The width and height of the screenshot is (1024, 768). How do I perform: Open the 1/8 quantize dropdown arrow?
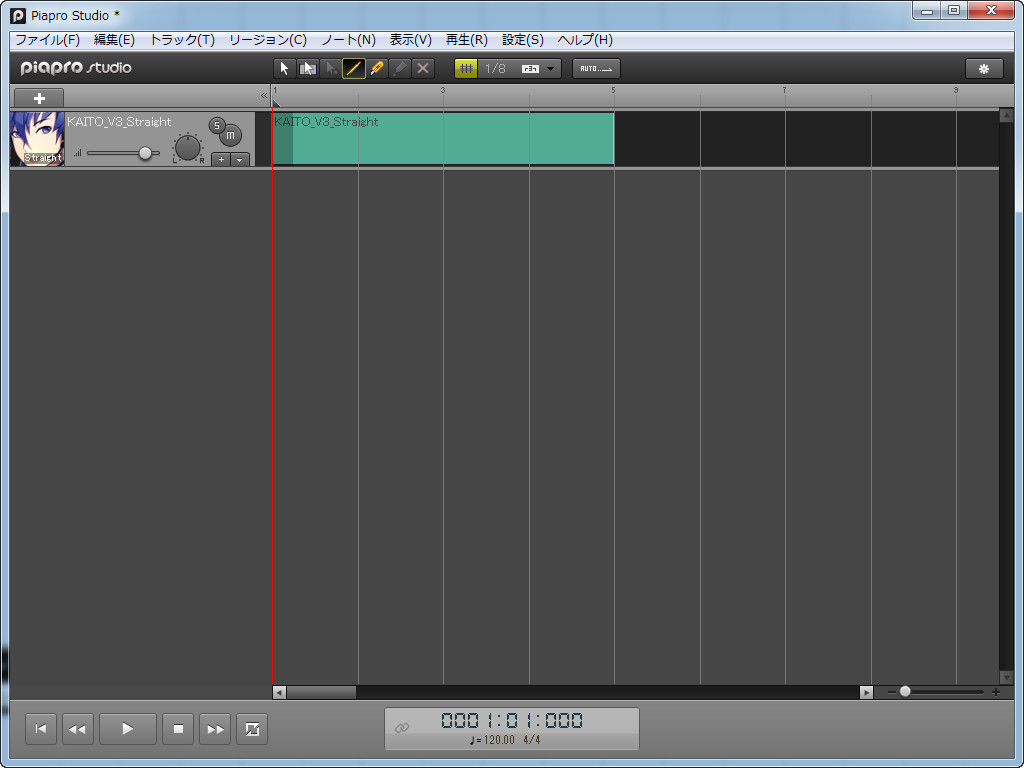click(x=551, y=69)
